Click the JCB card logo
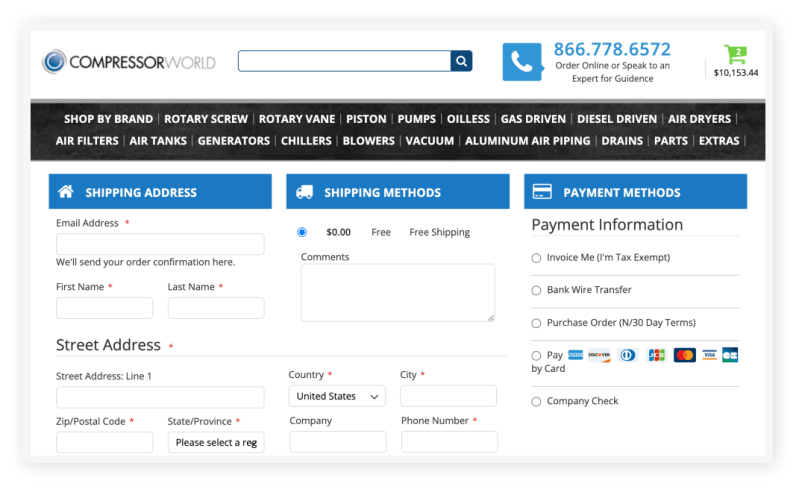799x489 pixels. coord(656,355)
